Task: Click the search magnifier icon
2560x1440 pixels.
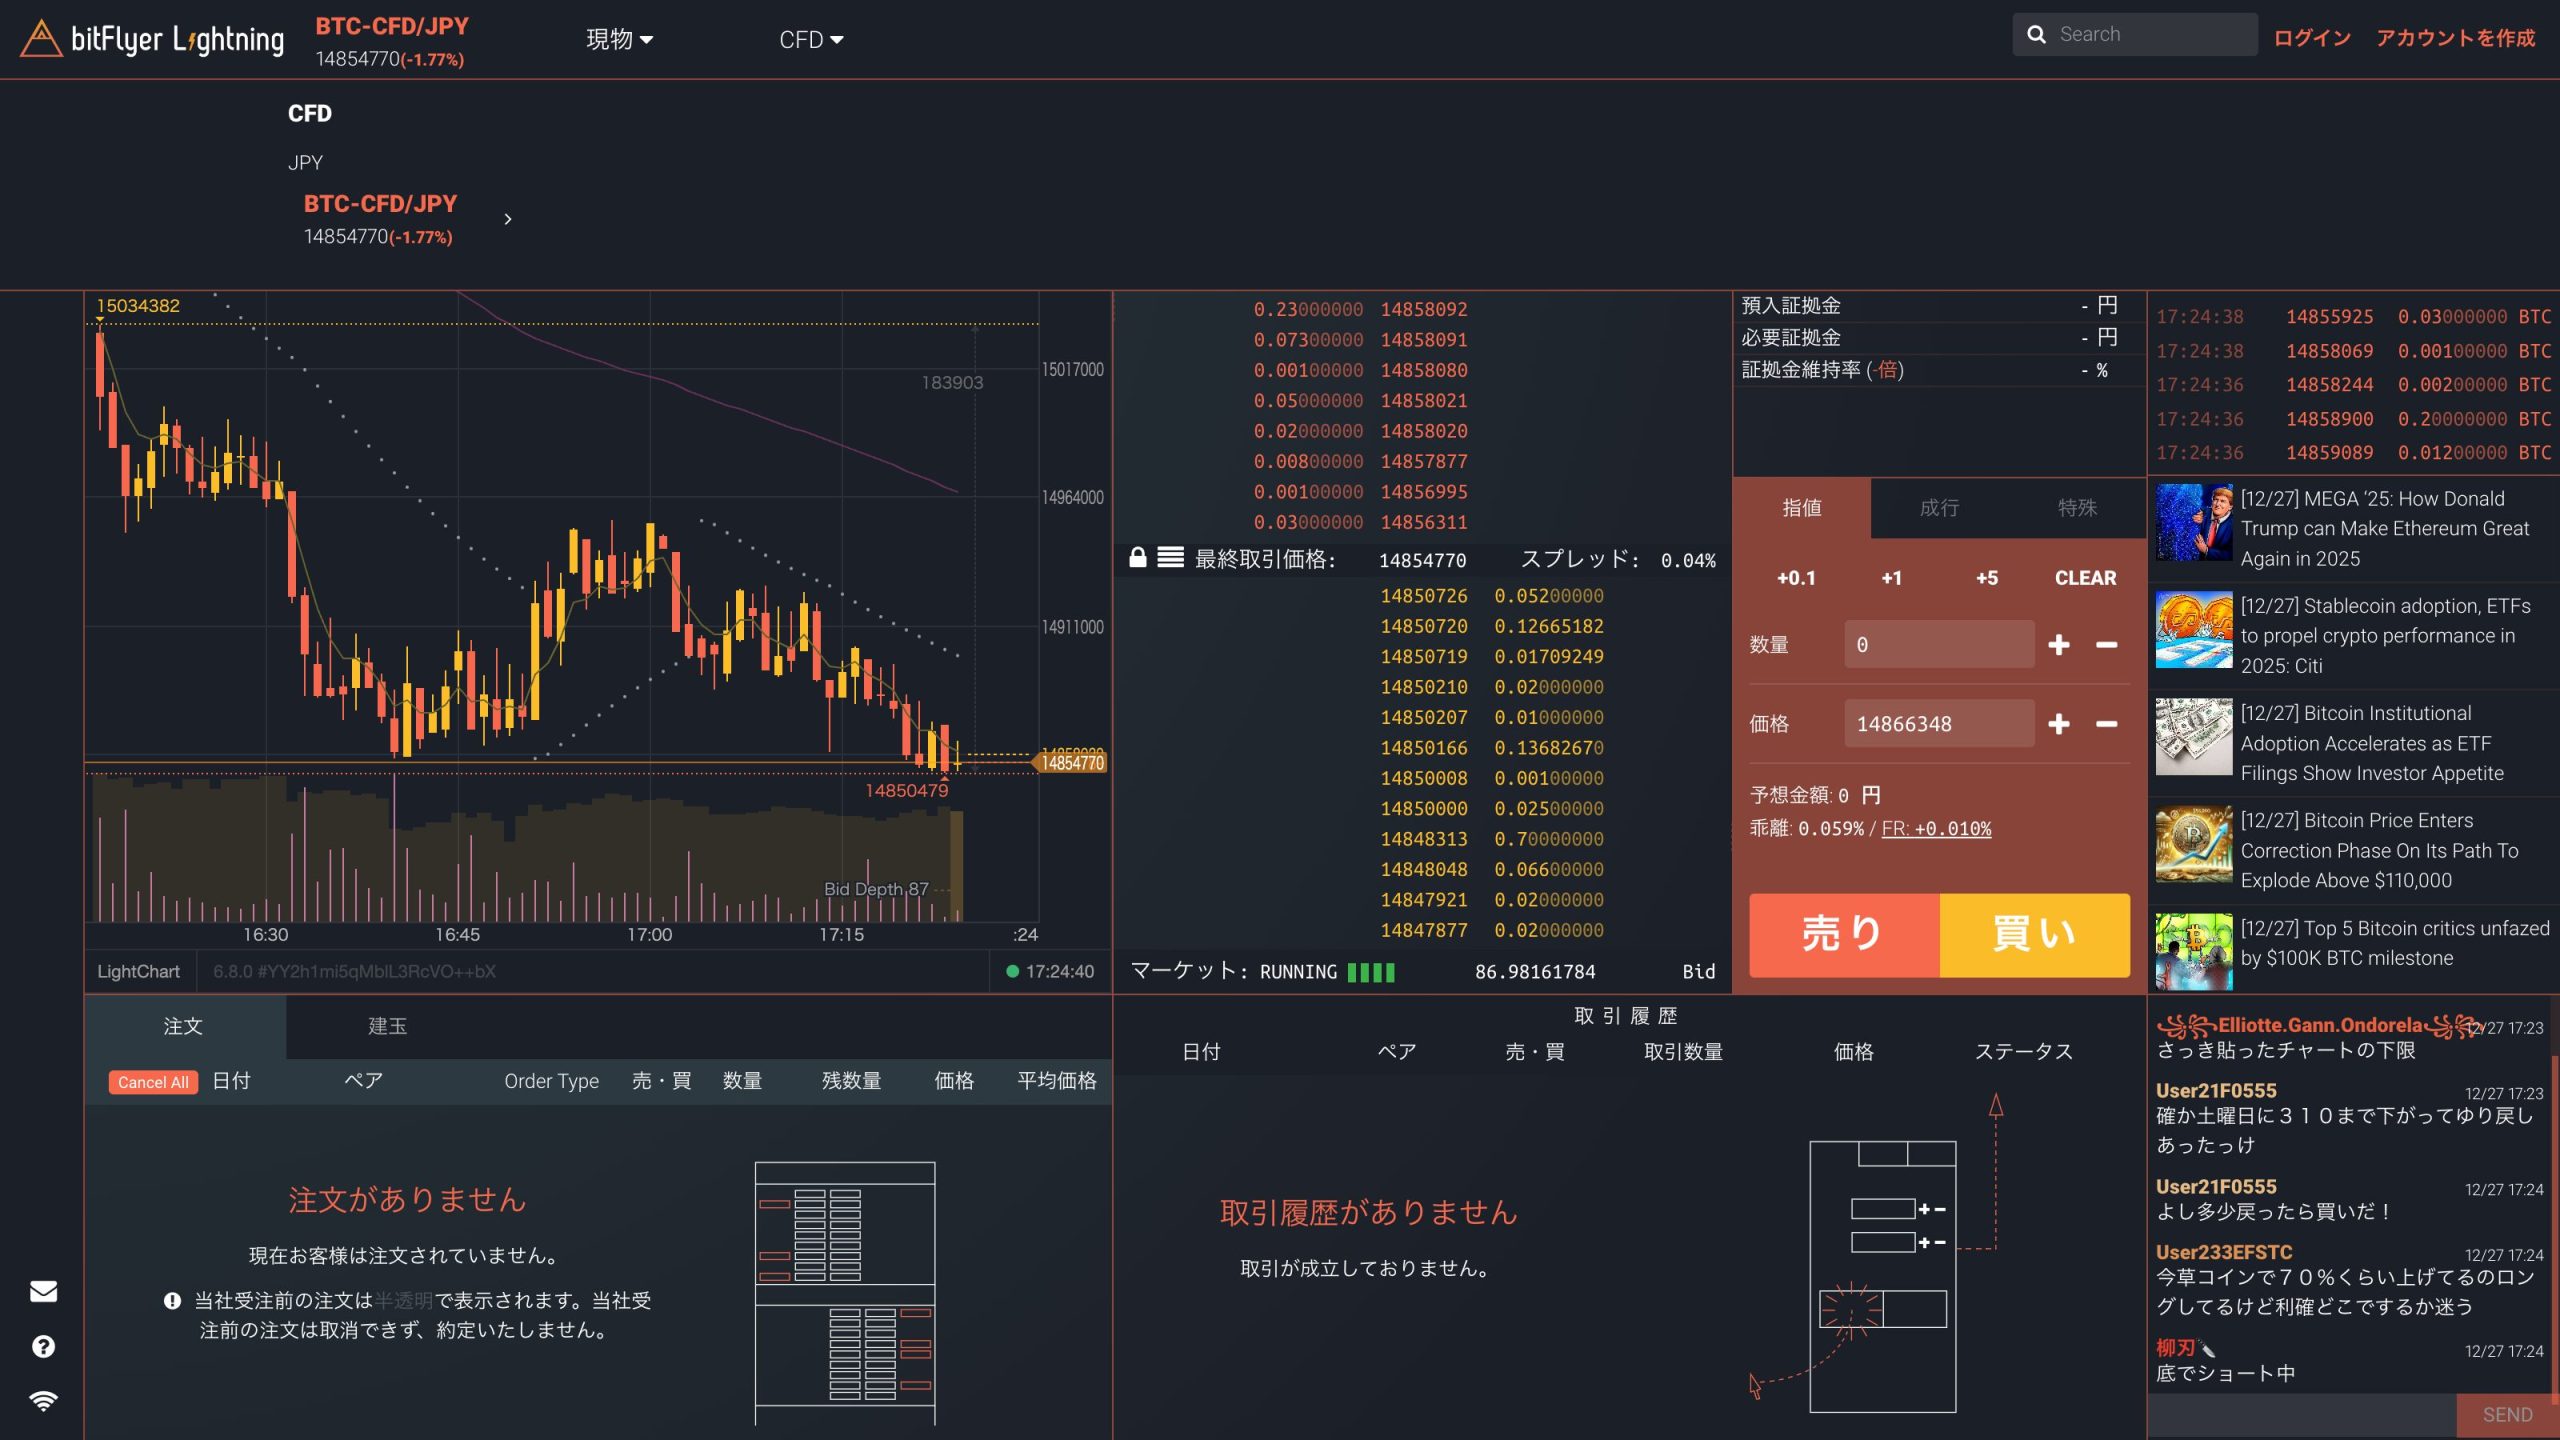Action: click(2036, 35)
